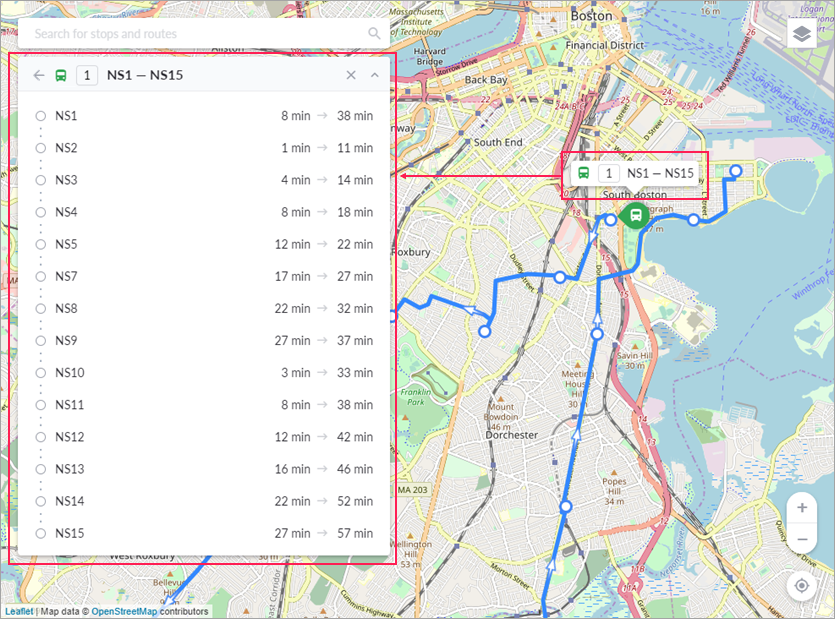Select stop NS10 in the list
This screenshot has height=619, width=835.
[204, 372]
